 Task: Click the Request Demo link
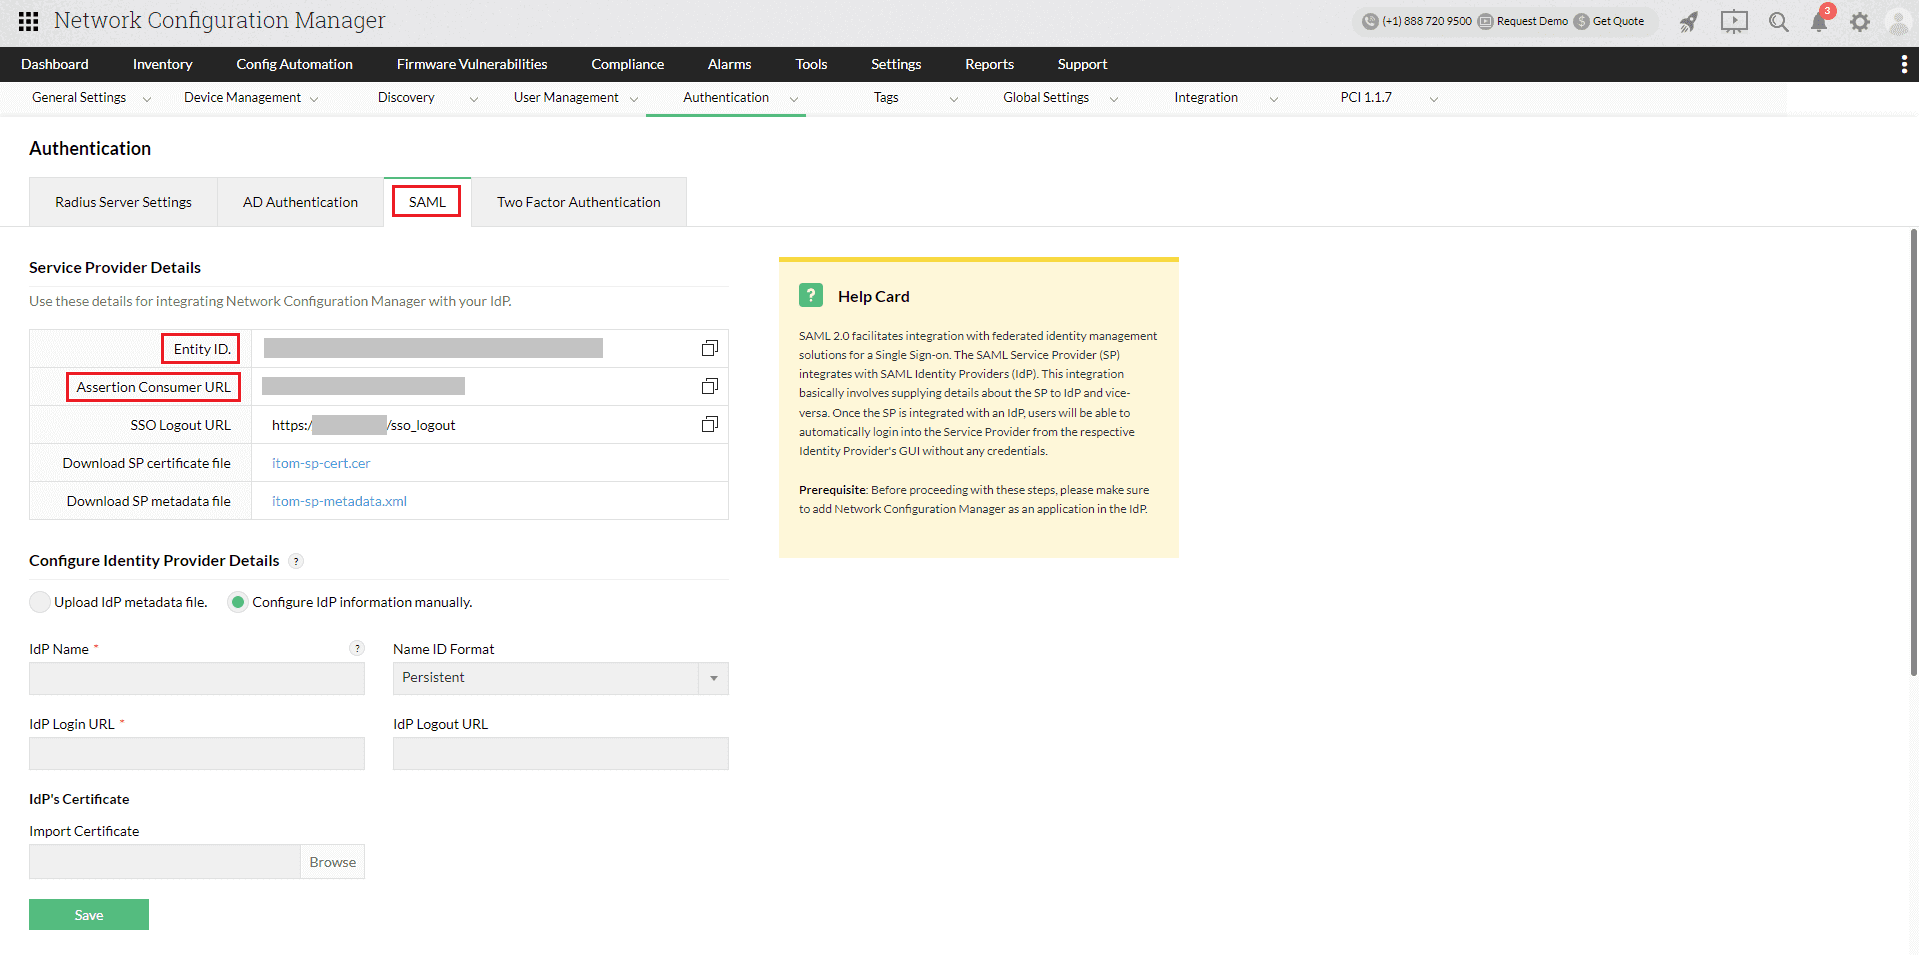tap(1532, 21)
